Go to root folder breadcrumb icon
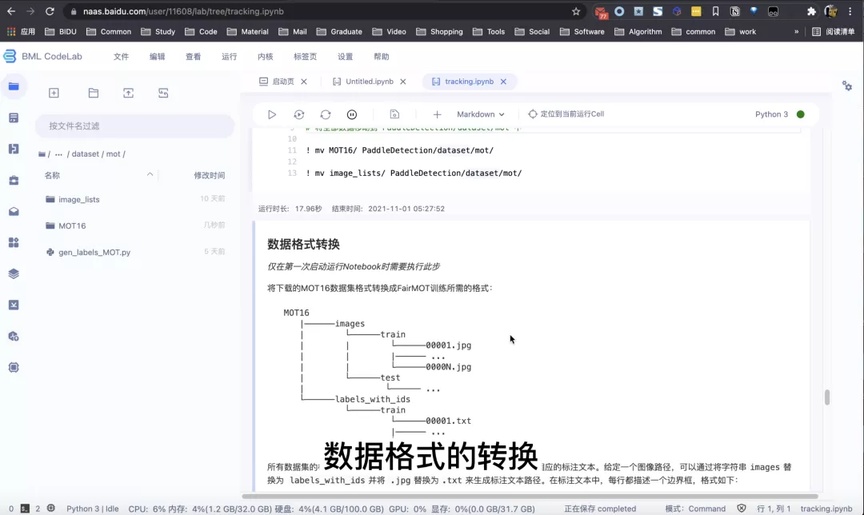This screenshot has width=864, height=515. coord(42,154)
